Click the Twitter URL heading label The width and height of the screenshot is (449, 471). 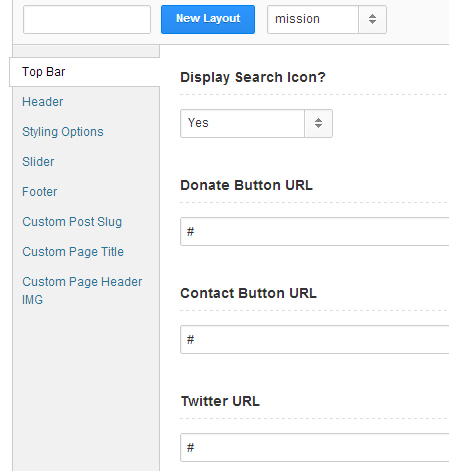[220, 401]
